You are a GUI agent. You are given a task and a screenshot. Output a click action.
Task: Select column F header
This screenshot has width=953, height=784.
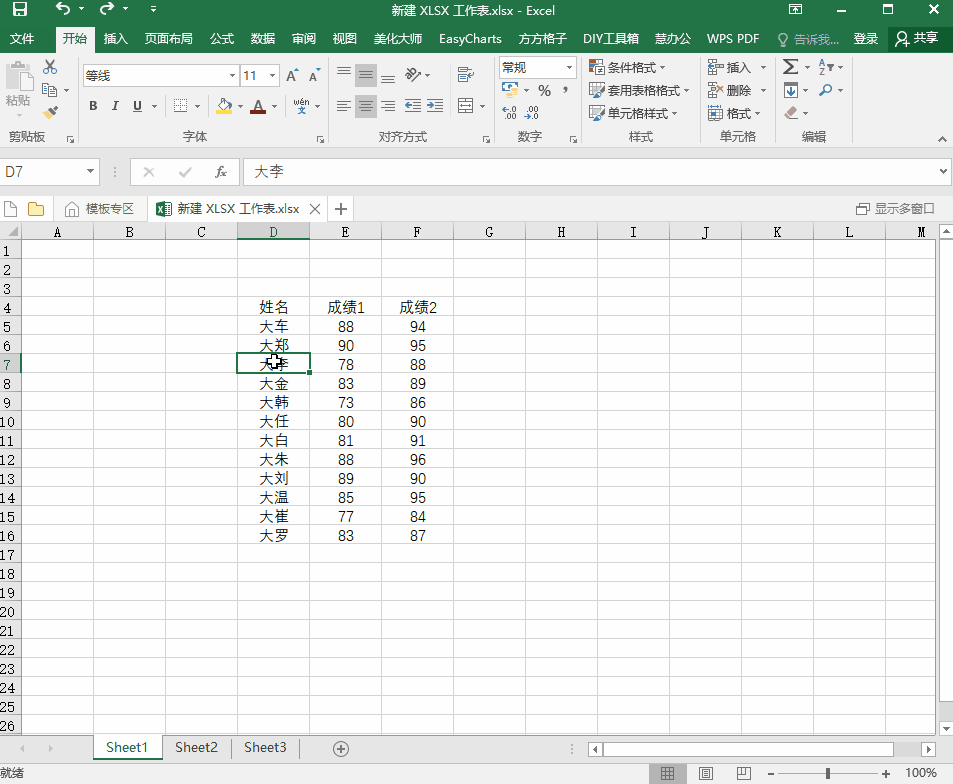tap(417, 232)
